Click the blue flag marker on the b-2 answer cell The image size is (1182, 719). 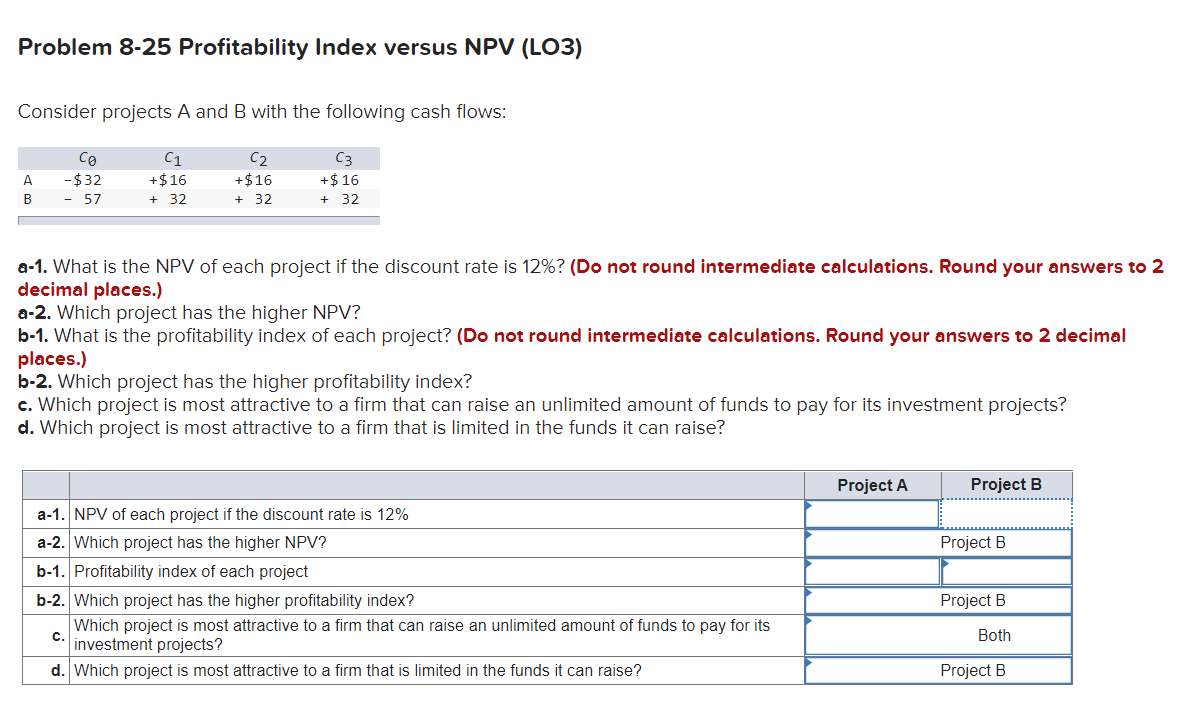(808, 591)
